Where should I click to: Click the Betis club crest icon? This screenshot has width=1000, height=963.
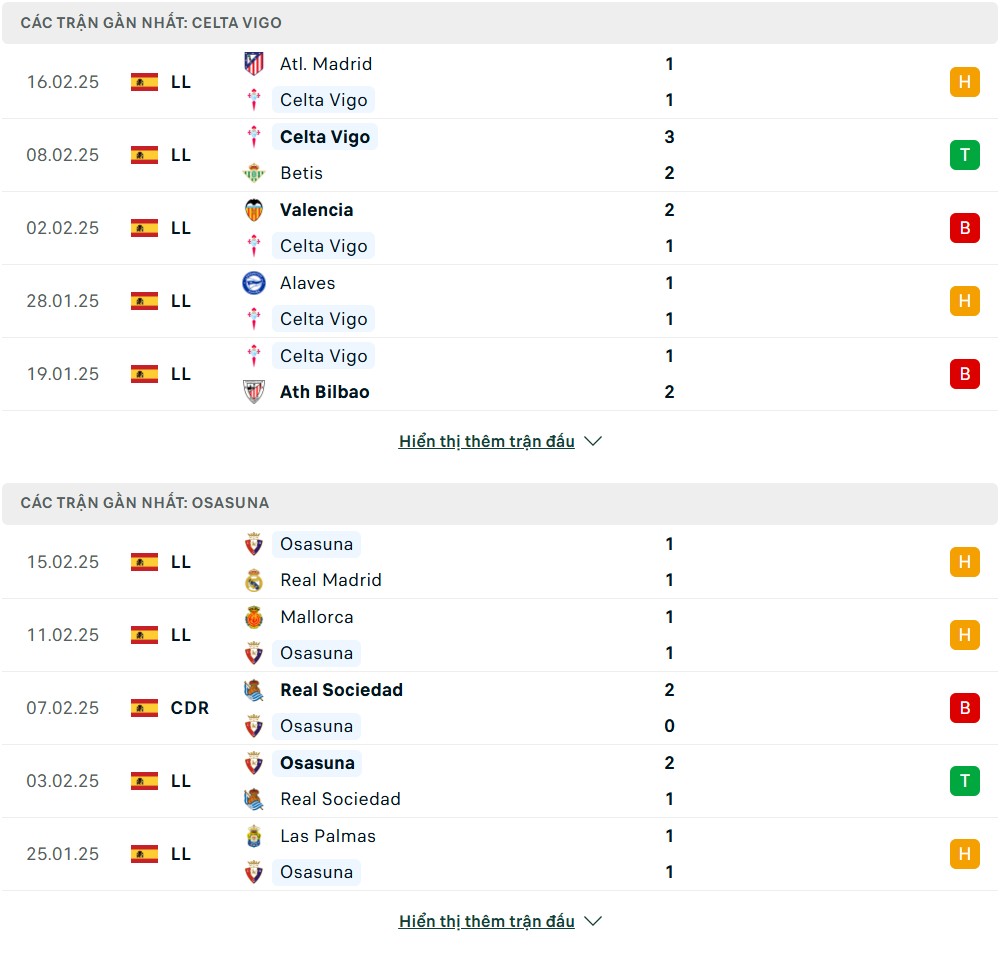(254, 173)
